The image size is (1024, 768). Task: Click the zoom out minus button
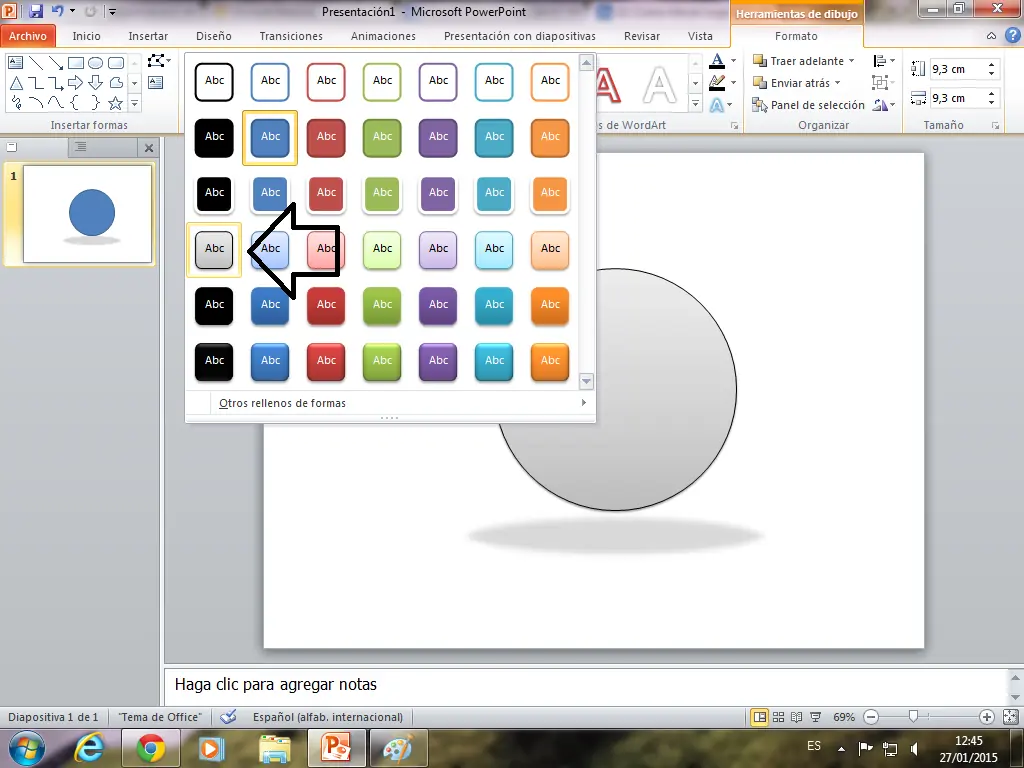(x=871, y=717)
